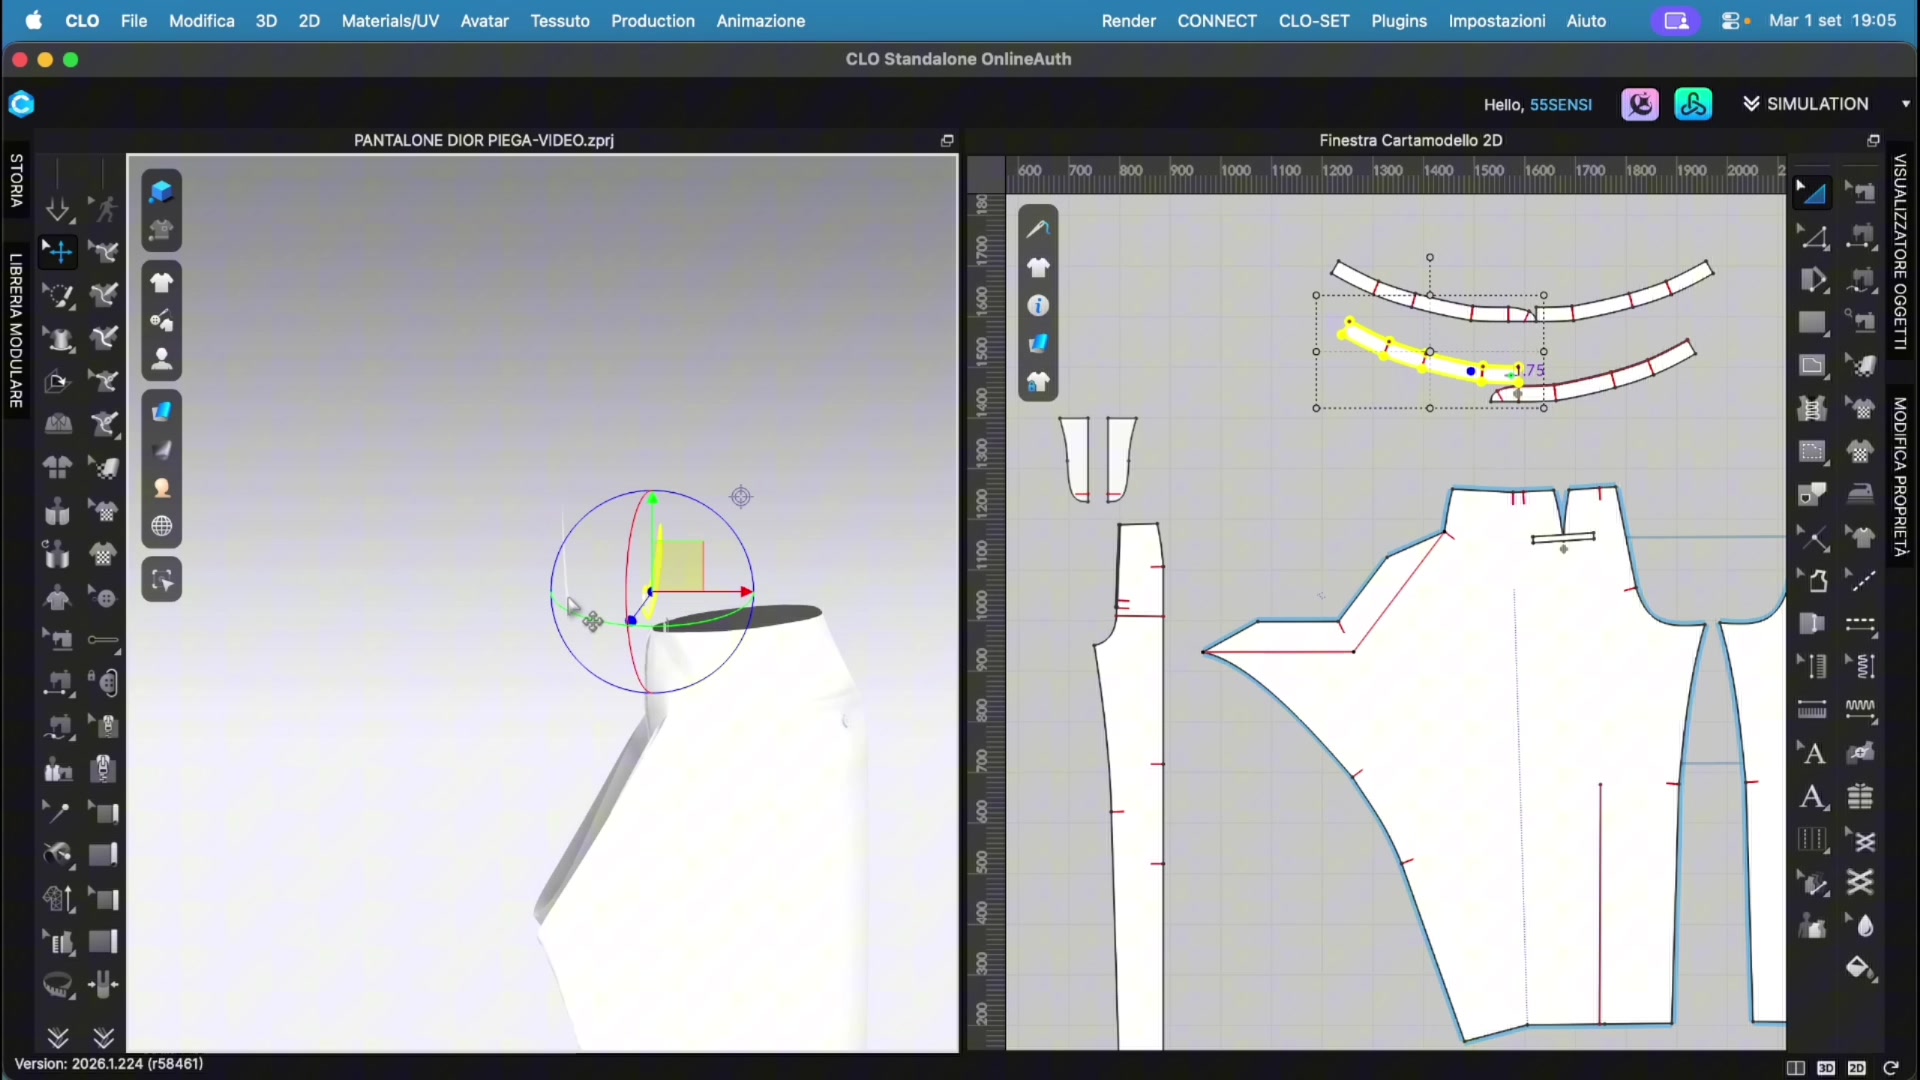Open the Plugins menu
This screenshot has height=1080, width=1920.
pos(1399,20)
